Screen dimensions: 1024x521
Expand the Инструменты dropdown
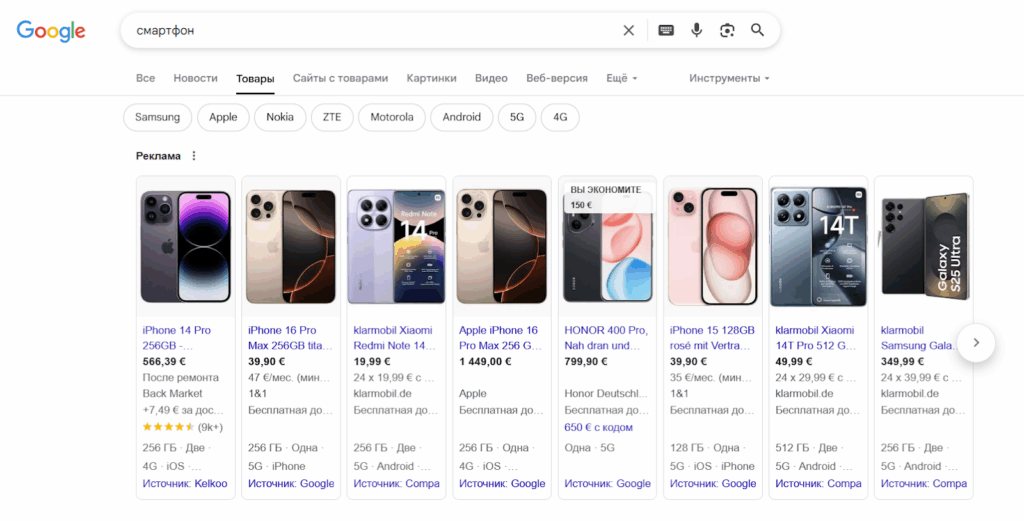pyautogui.click(x=729, y=78)
